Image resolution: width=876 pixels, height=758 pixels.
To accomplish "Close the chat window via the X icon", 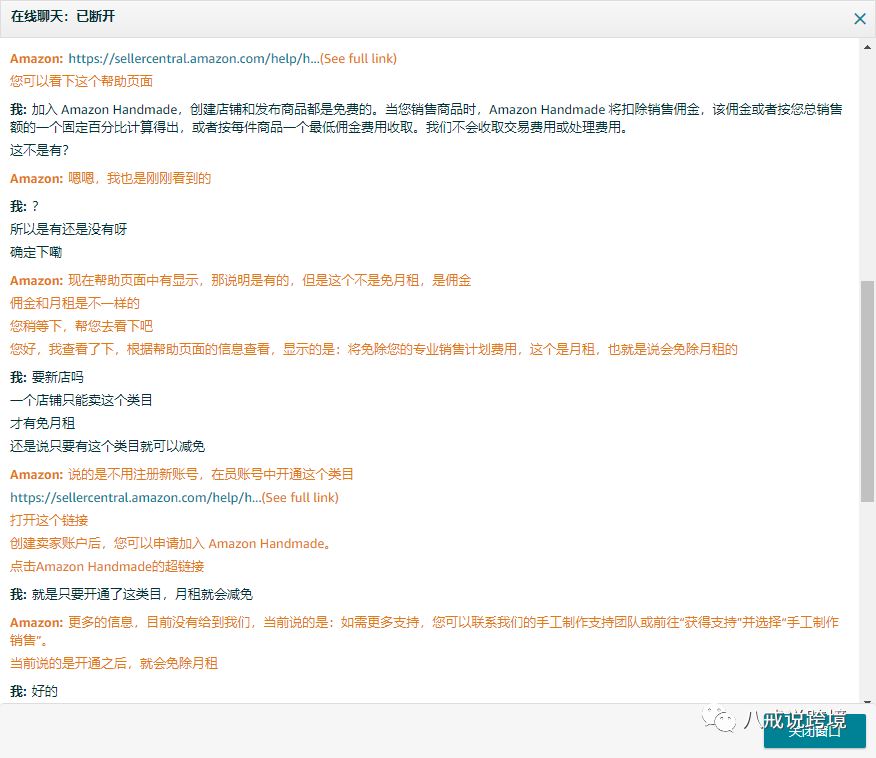I will (x=858, y=18).
